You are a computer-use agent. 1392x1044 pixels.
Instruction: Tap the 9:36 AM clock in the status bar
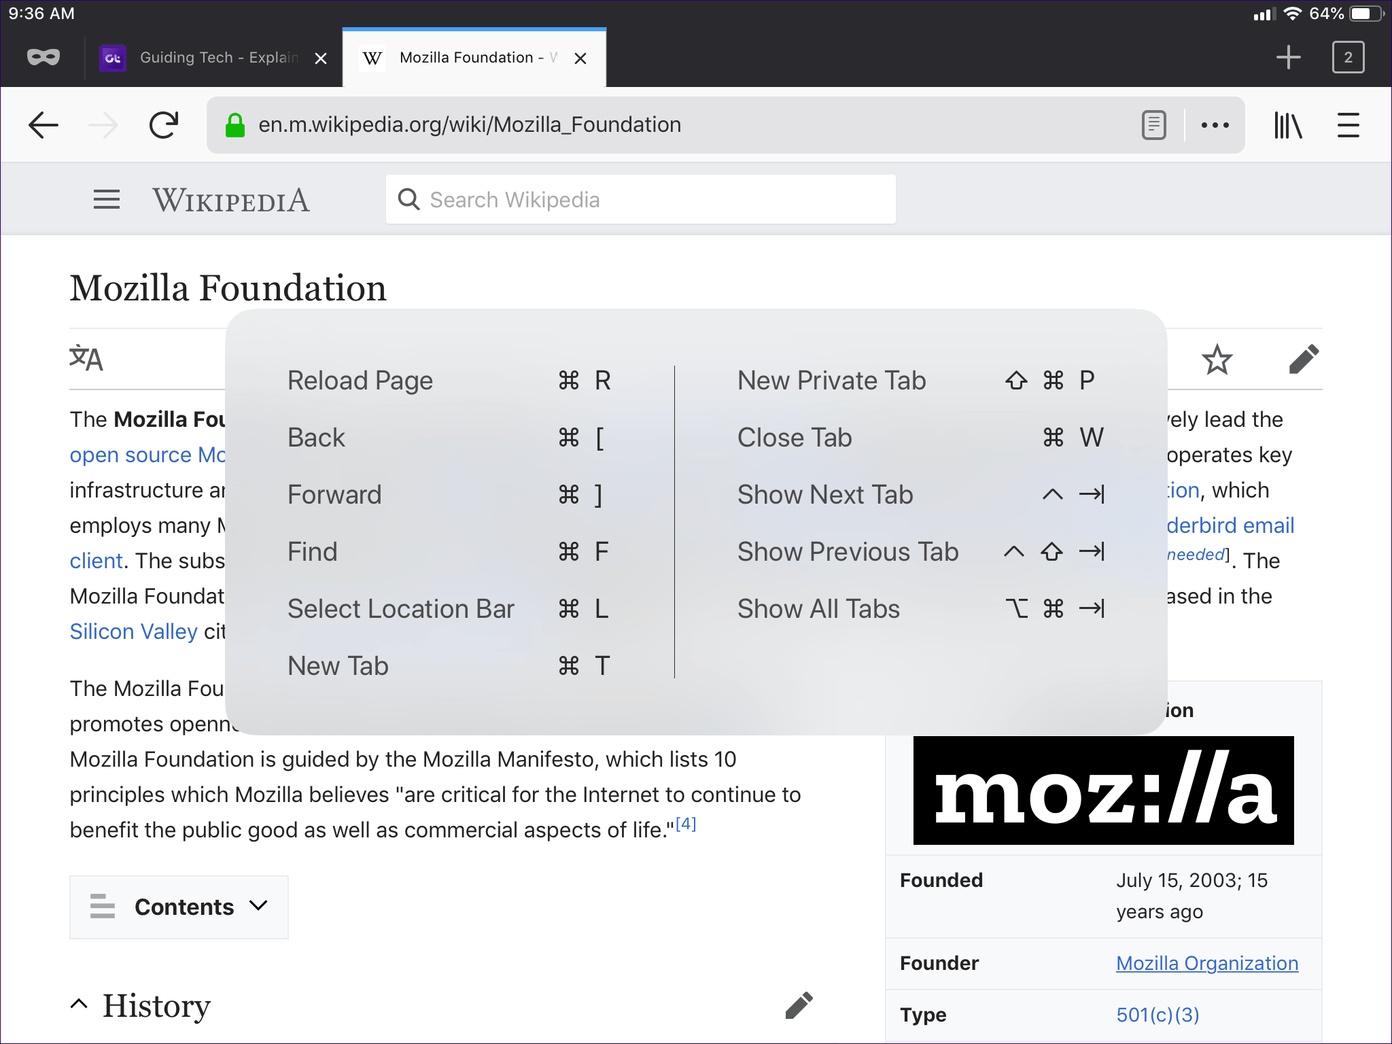click(42, 14)
